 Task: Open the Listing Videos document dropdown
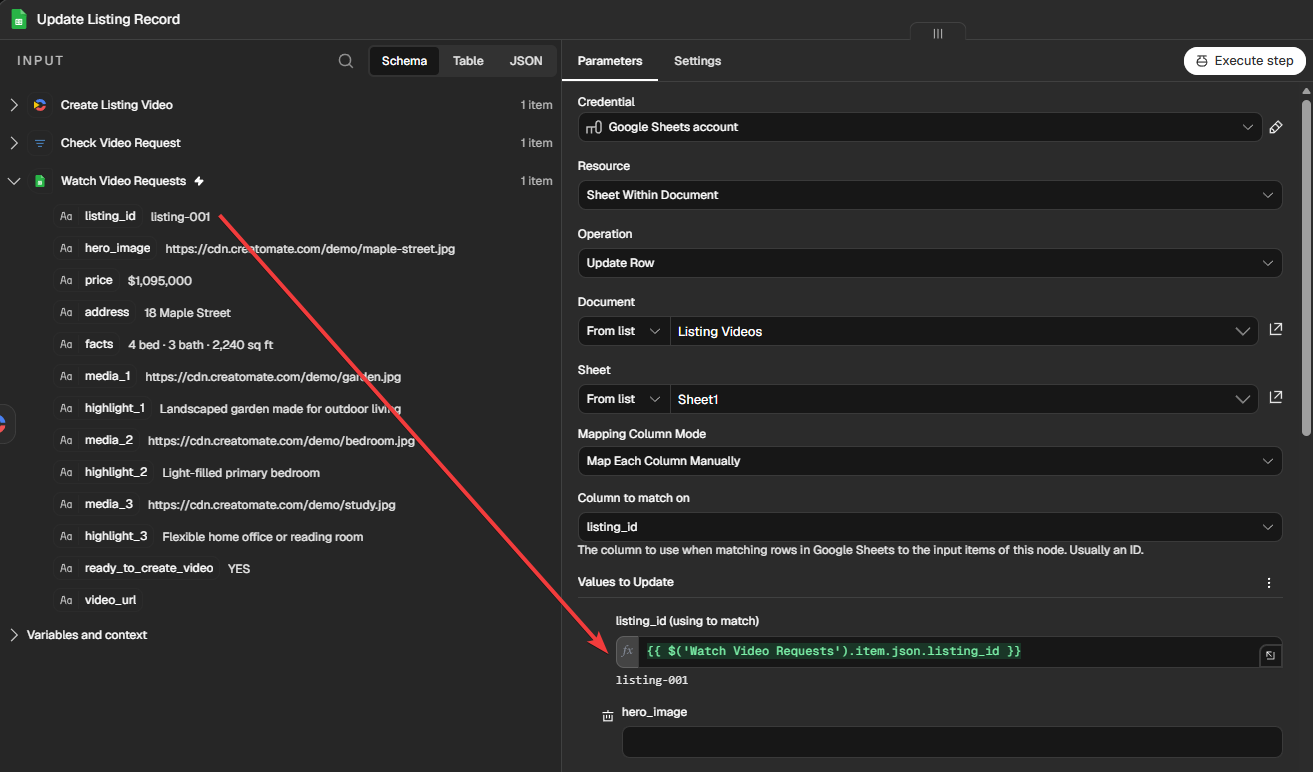964,331
